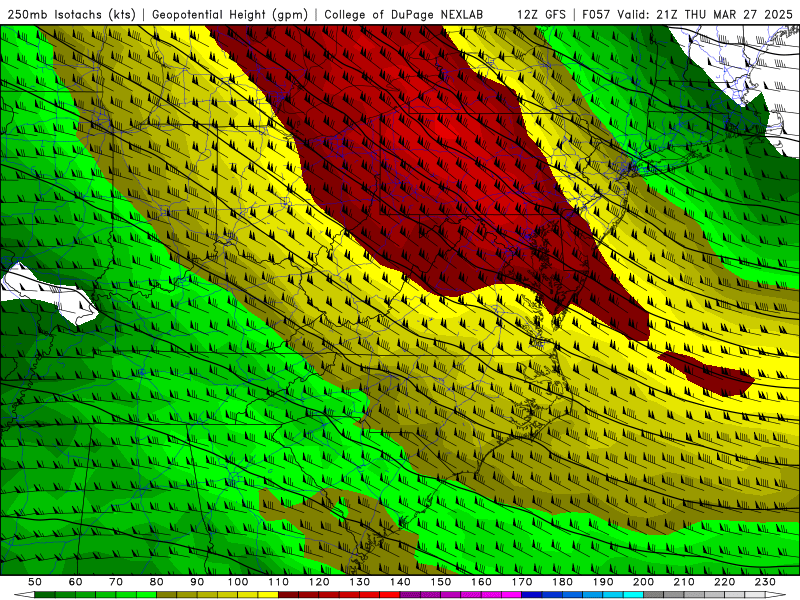Click the 170 value on the color scale
Screen dimensions: 800x600
[522, 582]
